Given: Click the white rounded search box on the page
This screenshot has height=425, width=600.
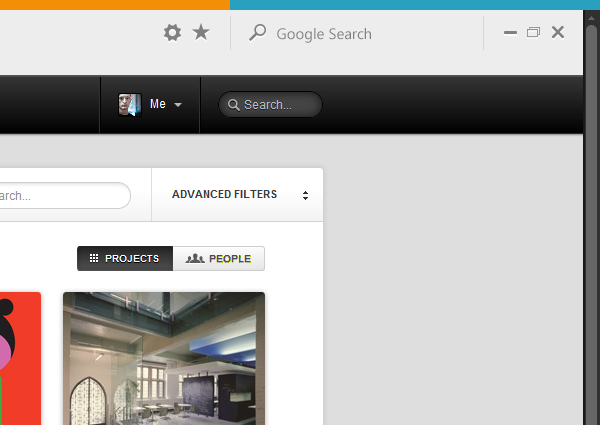Looking at the screenshot, I should (65, 195).
